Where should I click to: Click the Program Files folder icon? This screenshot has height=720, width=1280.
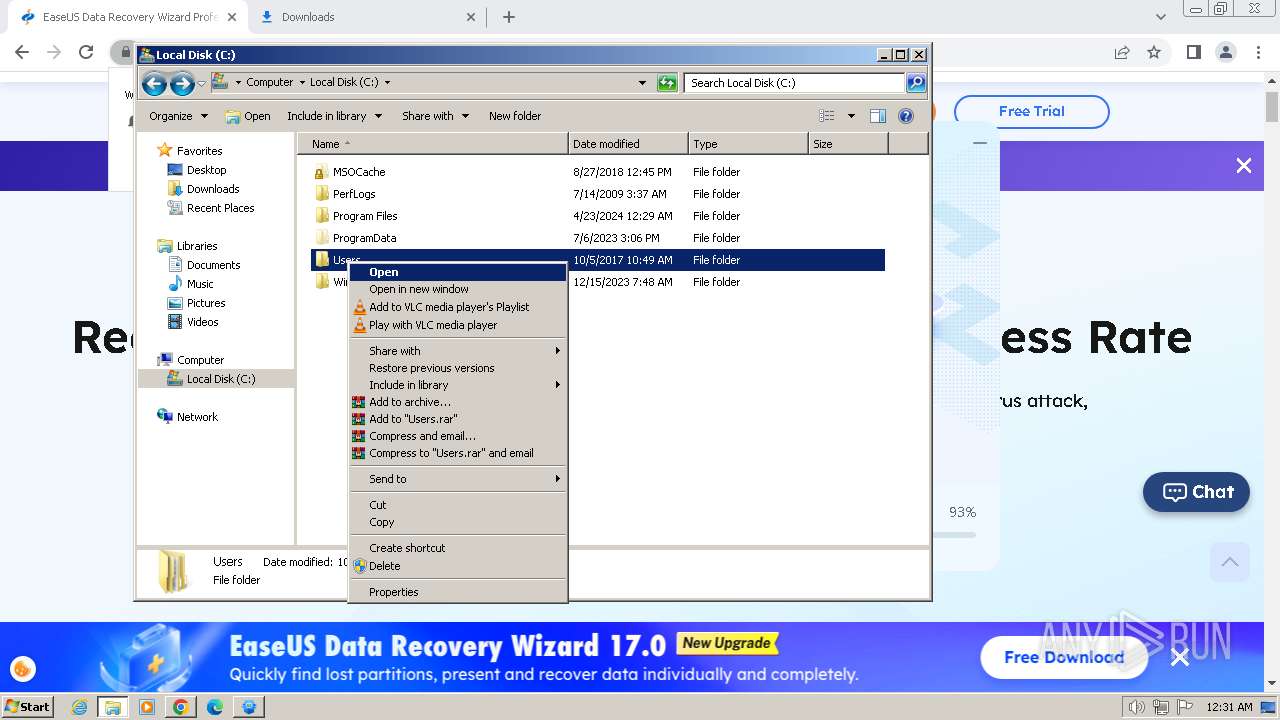pyautogui.click(x=321, y=216)
